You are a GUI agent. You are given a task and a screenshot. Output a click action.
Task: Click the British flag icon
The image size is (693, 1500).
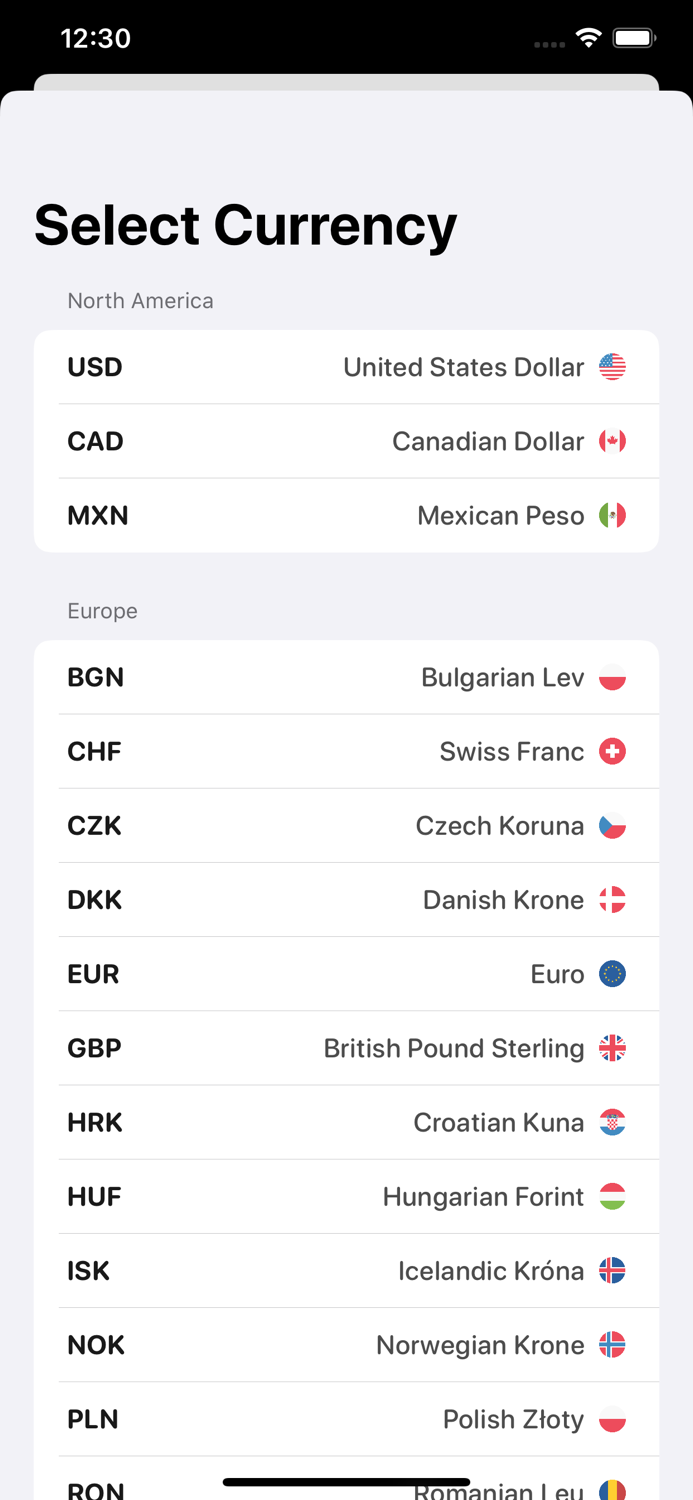613,1048
